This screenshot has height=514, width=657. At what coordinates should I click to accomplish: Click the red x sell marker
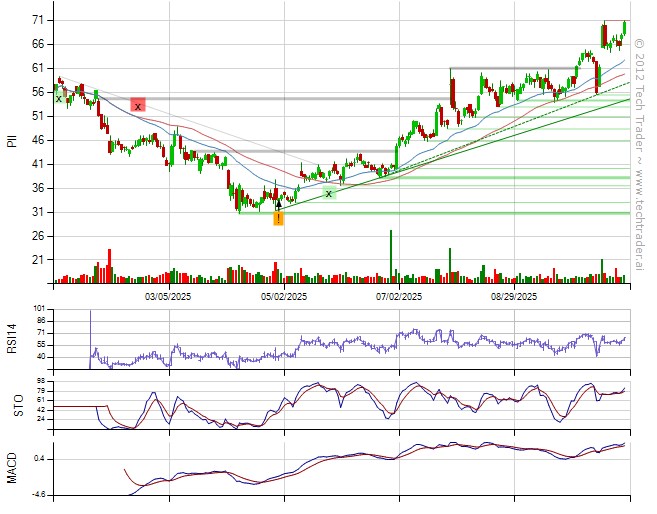pos(138,105)
